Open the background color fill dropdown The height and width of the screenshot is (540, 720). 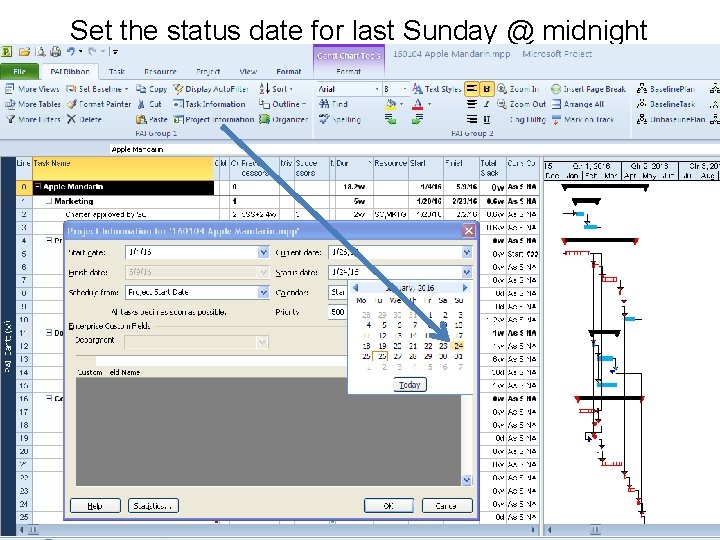[x=402, y=104]
